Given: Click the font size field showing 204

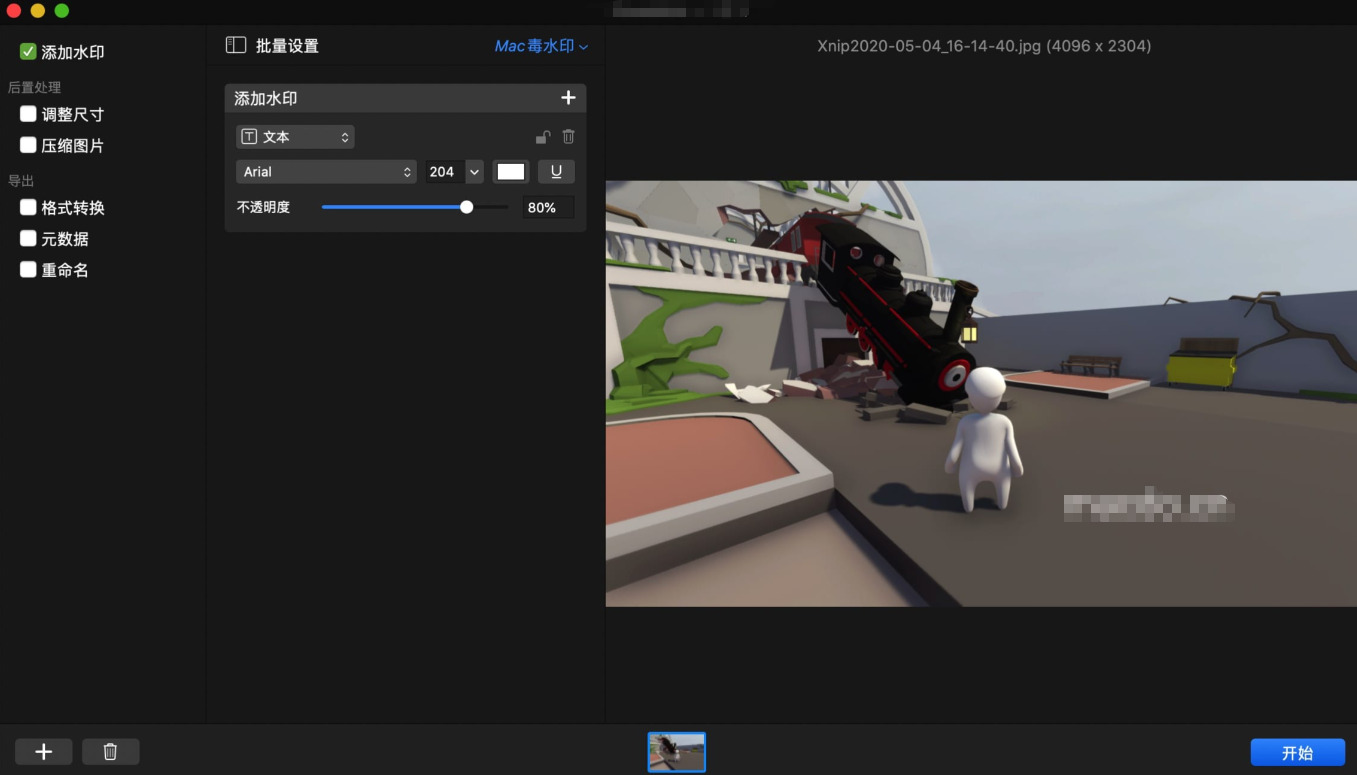Looking at the screenshot, I should (445, 172).
